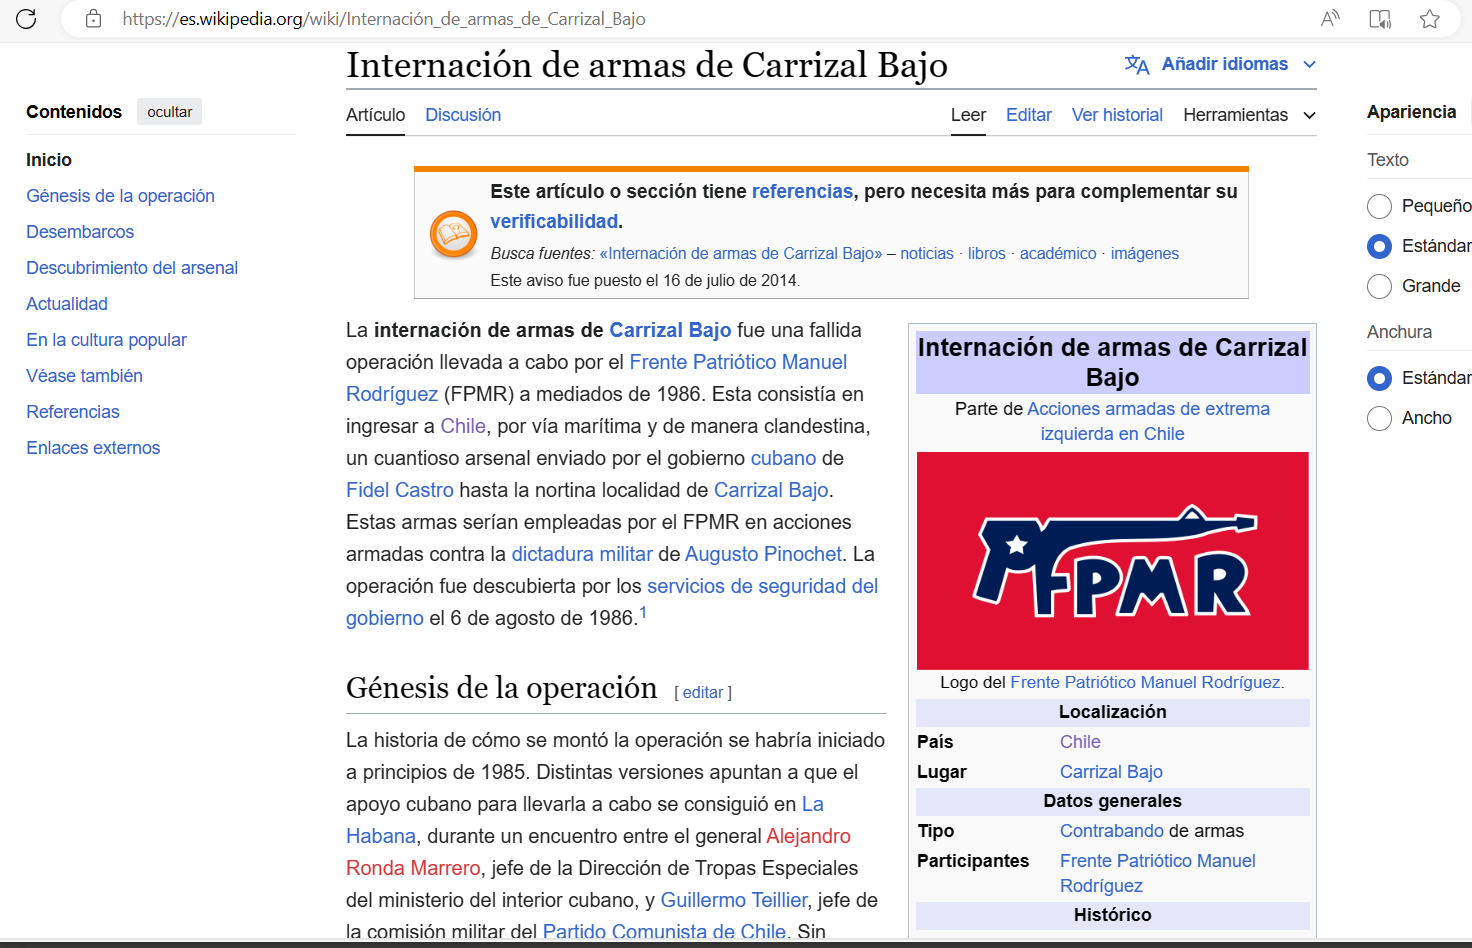Viewport: 1472px width, 948px height.
Task: Go to Enlaces externos section
Action: coord(93,448)
